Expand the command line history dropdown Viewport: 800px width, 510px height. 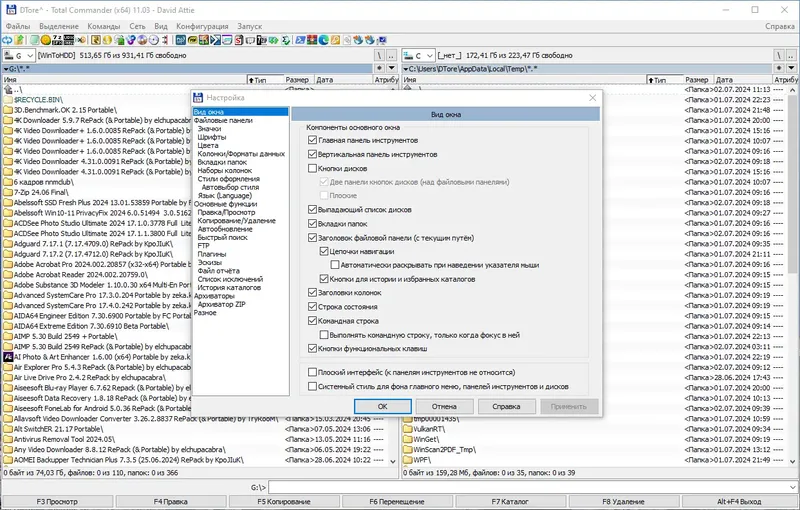pos(793,487)
